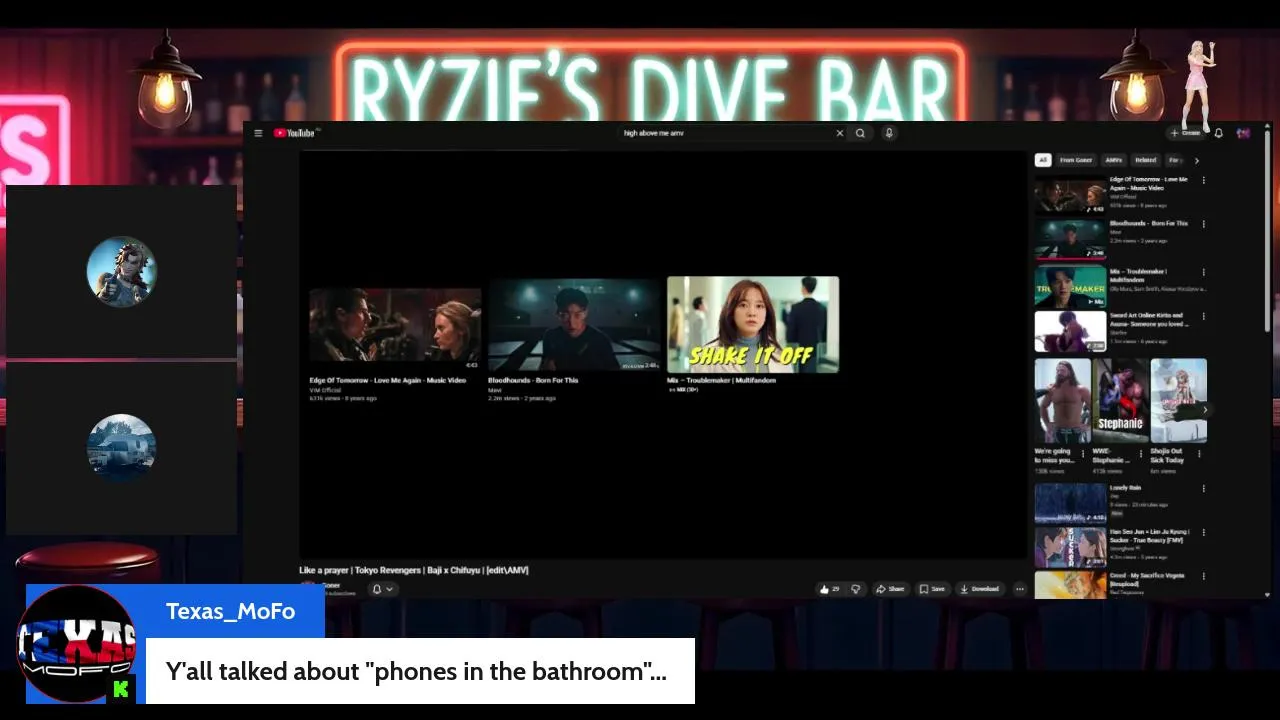Open Han Seo Jun Sucker sidebar thumbnail
1280x720 pixels.
point(1070,548)
